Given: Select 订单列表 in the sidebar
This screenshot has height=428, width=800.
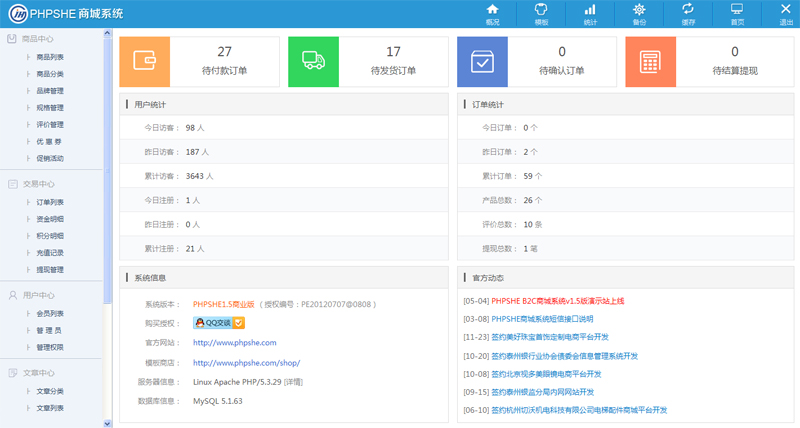Looking at the screenshot, I should point(50,202).
